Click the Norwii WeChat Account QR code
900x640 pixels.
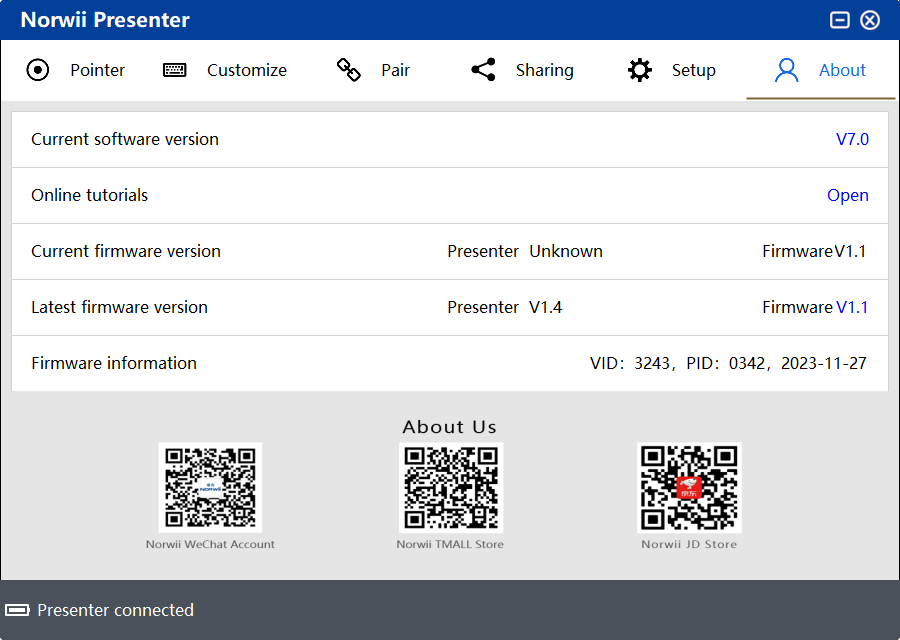click(x=210, y=487)
